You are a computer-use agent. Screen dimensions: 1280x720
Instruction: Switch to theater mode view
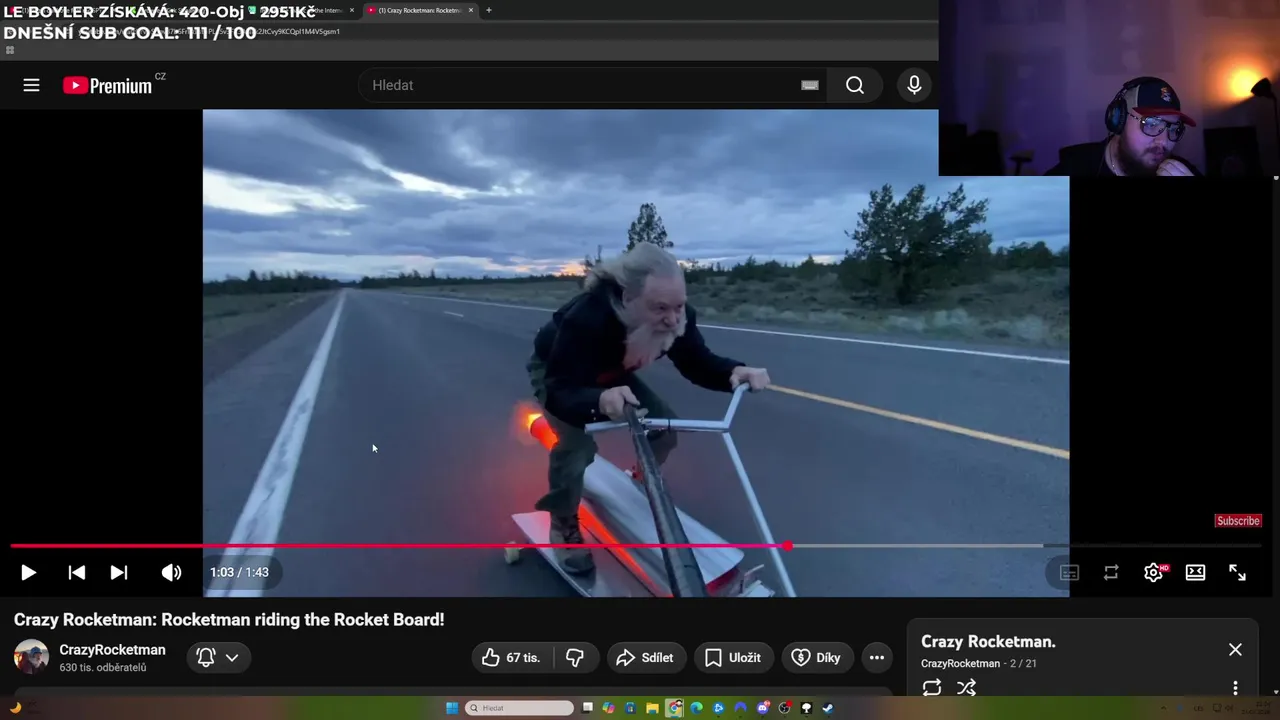pos(1195,572)
